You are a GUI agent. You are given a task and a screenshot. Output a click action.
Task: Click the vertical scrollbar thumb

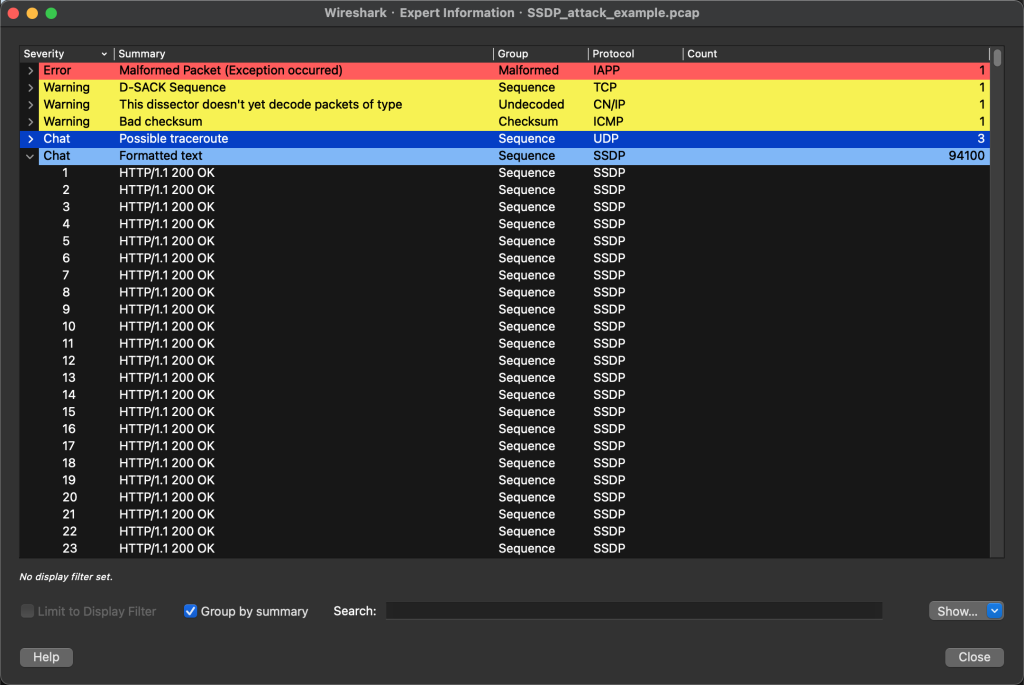(997, 57)
